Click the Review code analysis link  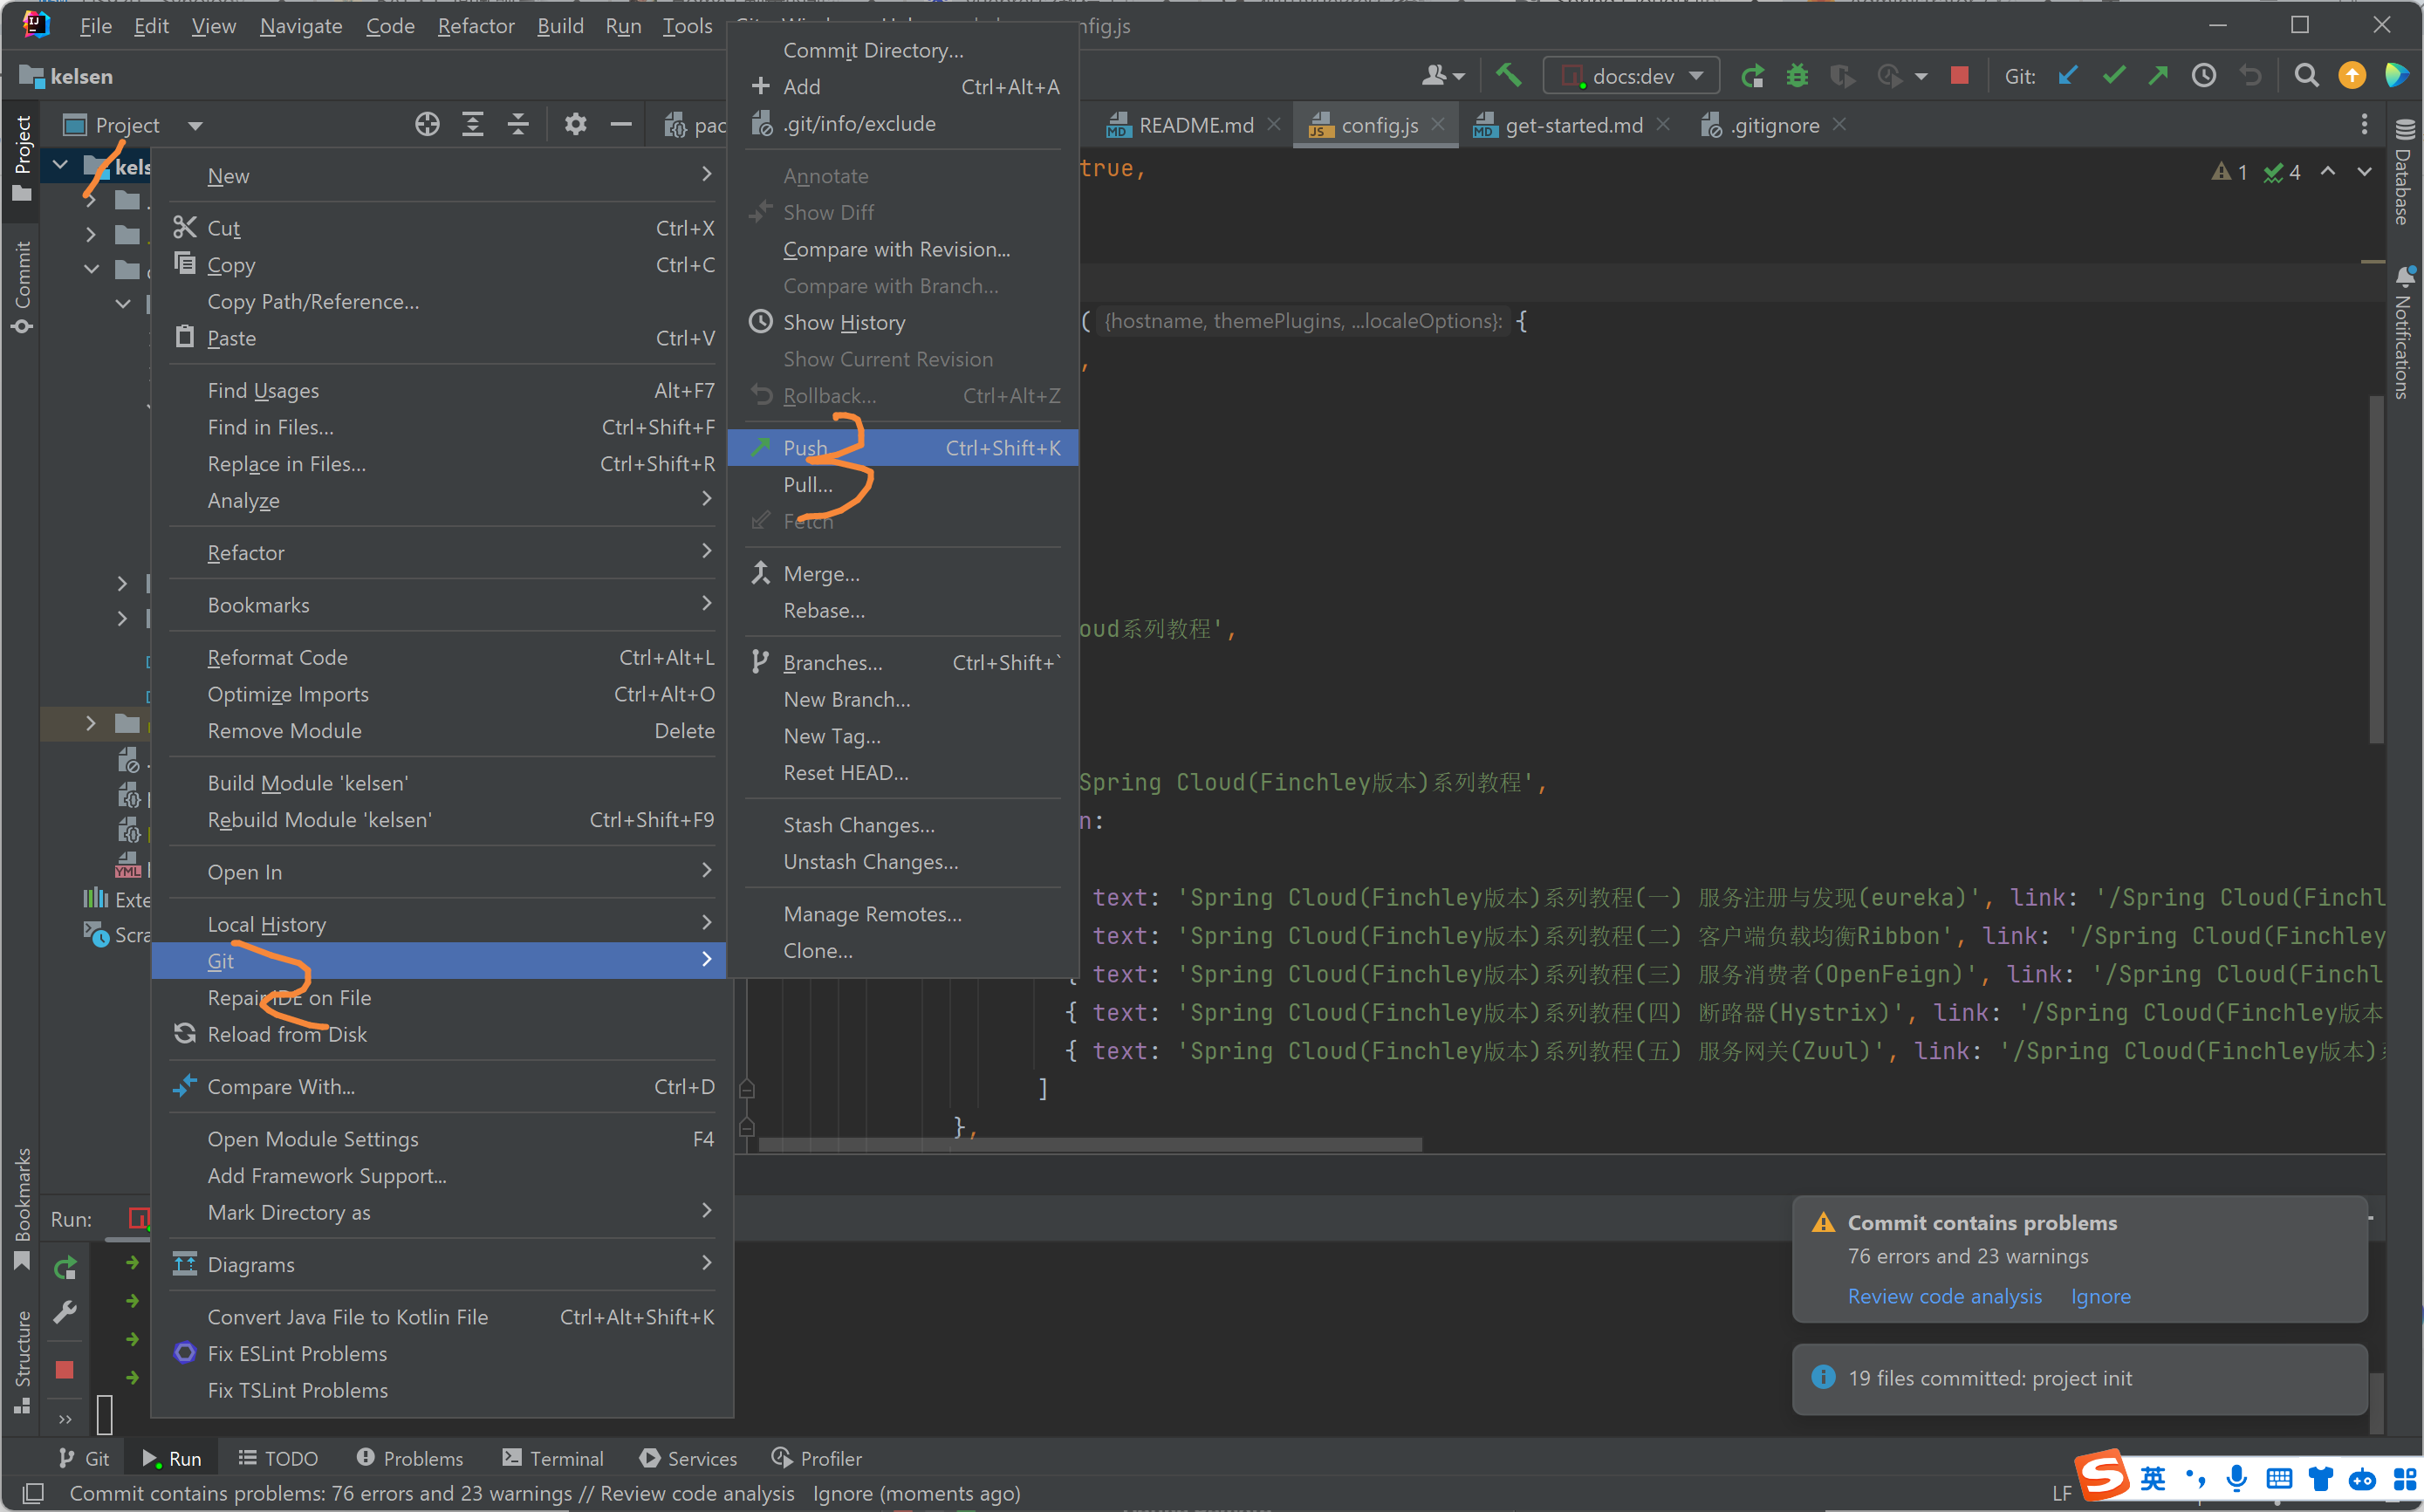coord(1944,1296)
